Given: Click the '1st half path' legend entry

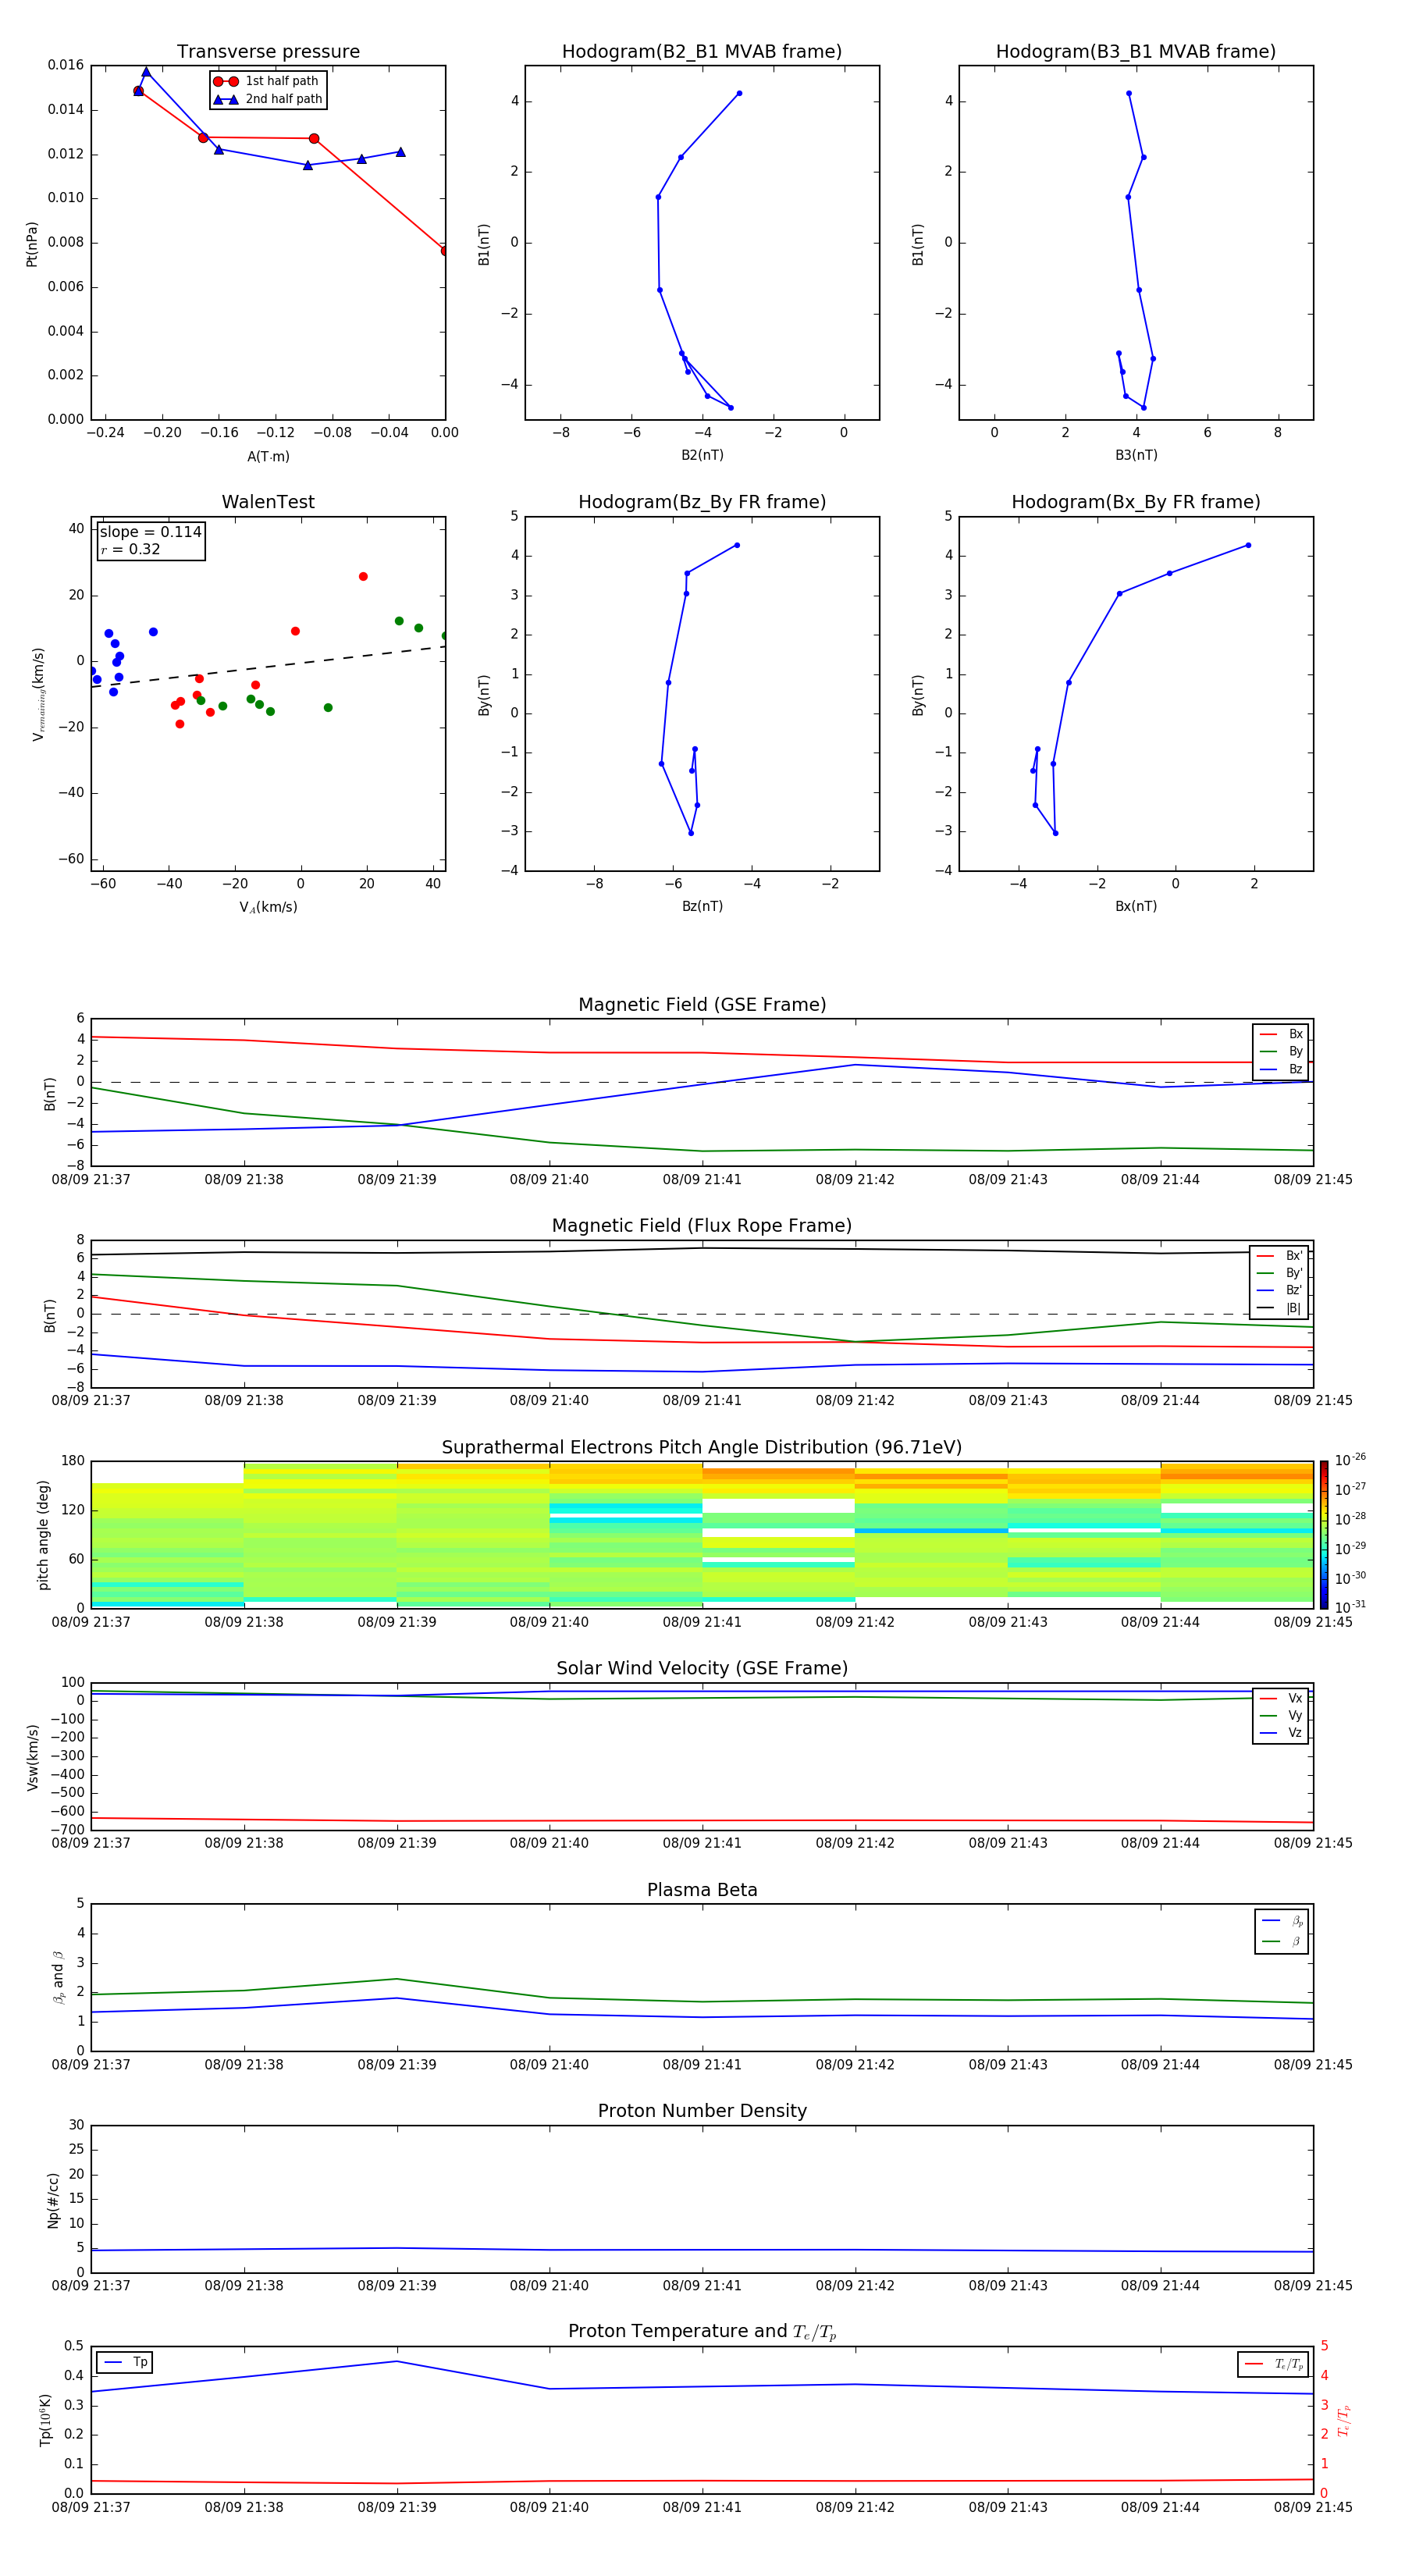Looking at the screenshot, I should (x=267, y=81).
